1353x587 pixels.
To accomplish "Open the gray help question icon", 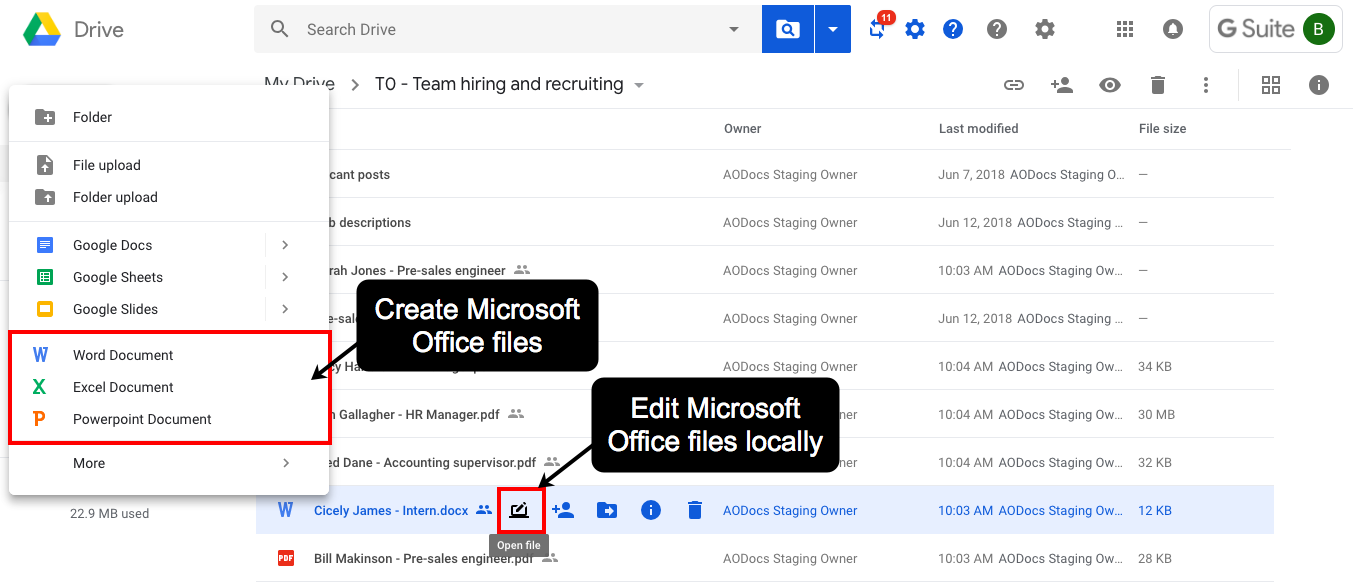I will [x=997, y=29].
